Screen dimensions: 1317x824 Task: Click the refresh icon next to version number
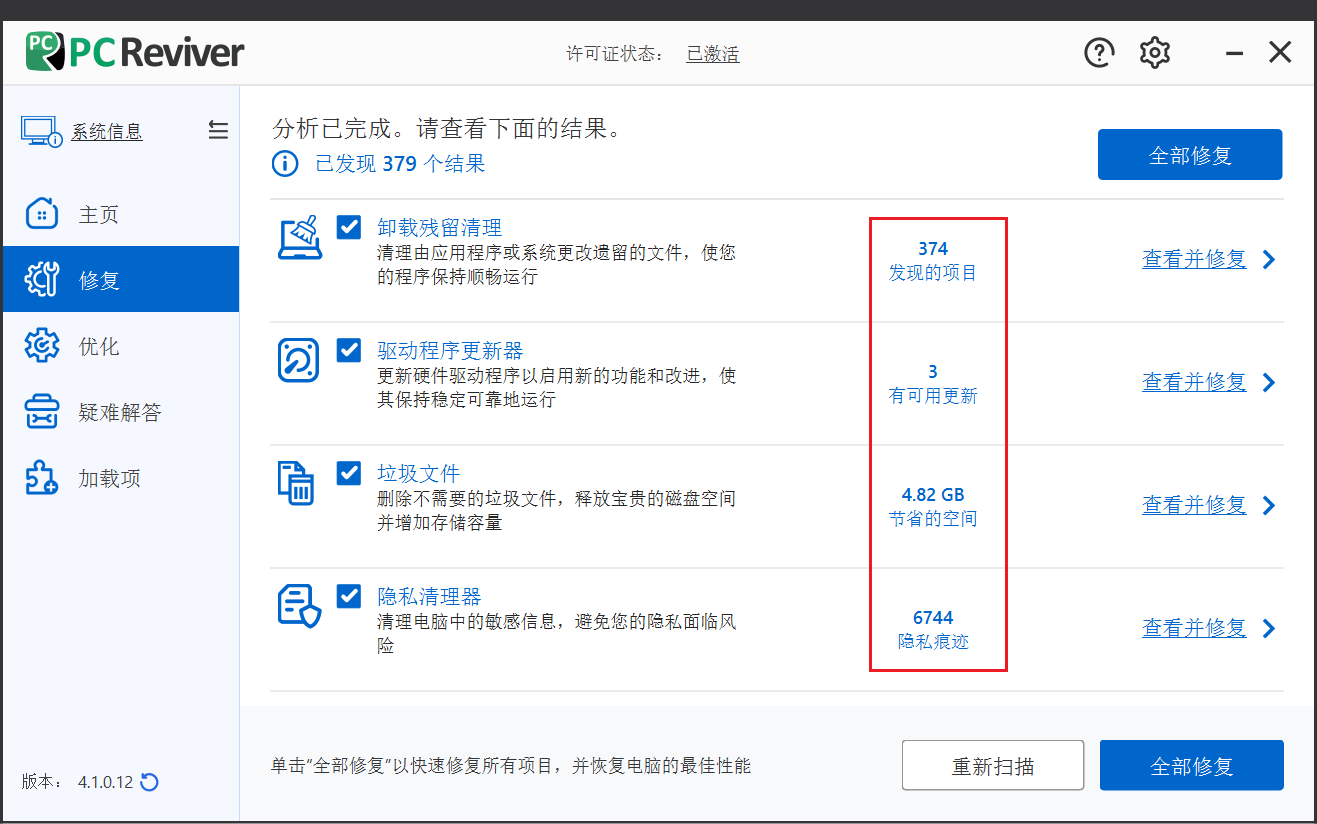coord(150,781)
